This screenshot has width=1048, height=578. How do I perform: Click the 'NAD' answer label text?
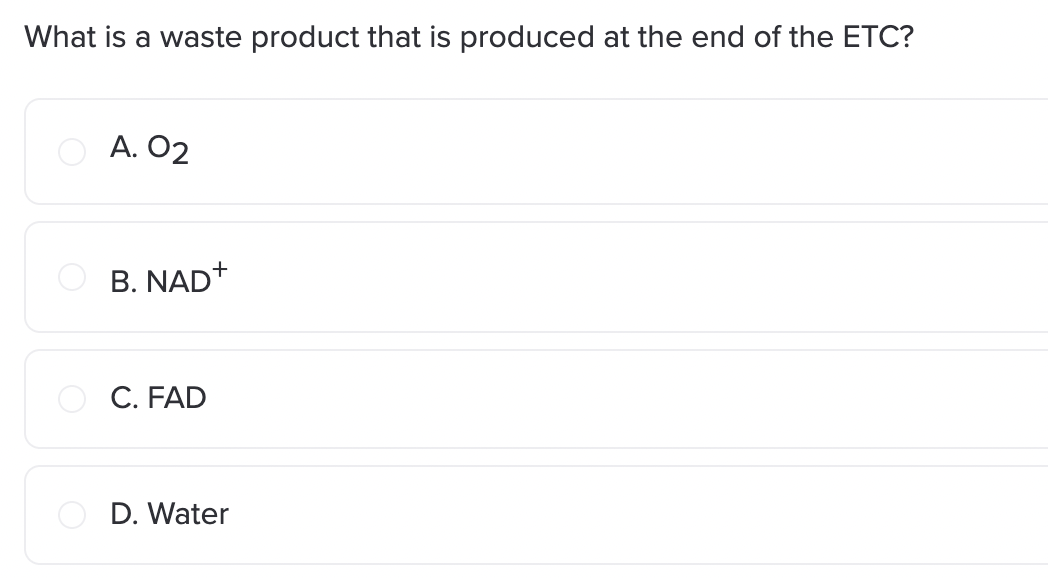pyautogui.click(x=178, y=282)
